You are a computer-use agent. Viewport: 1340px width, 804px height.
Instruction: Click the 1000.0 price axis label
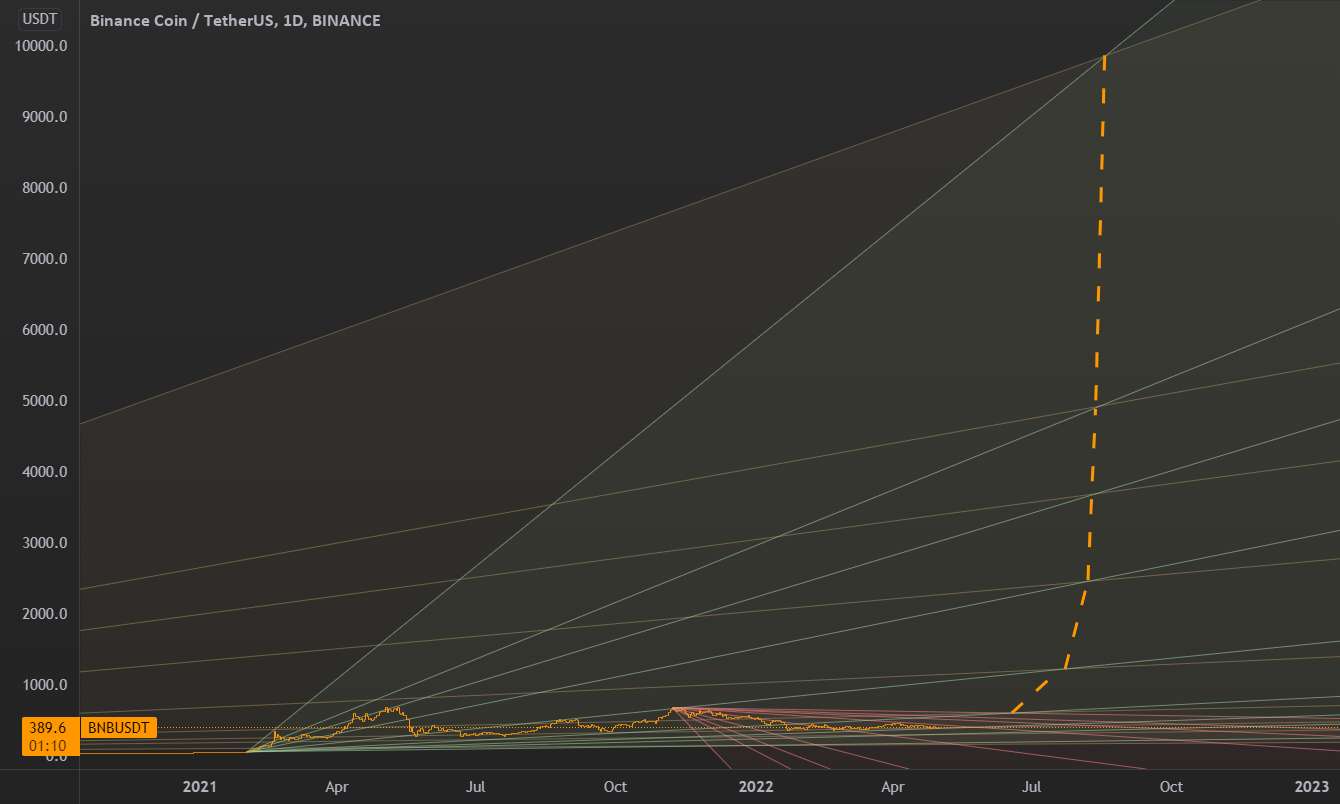point(44,685)
